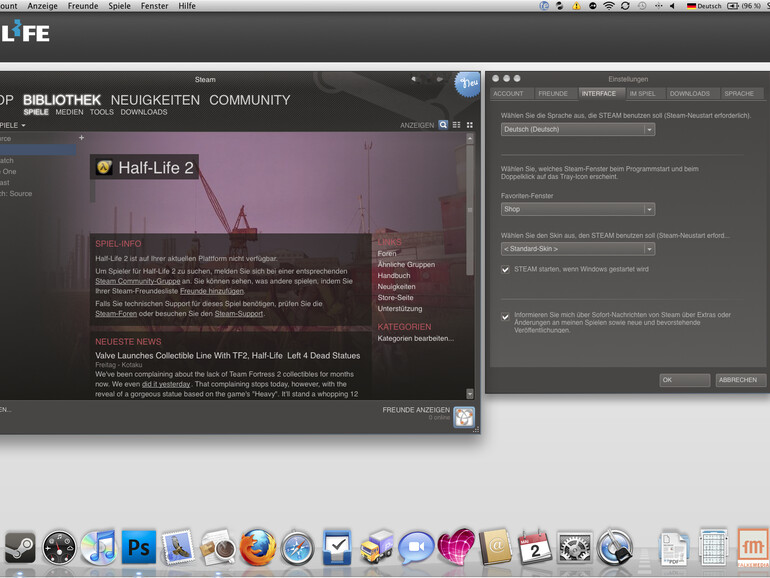Click the blue 'Neu' badge
Viewport: 770px width, 578px height.
tap(468, 84)
